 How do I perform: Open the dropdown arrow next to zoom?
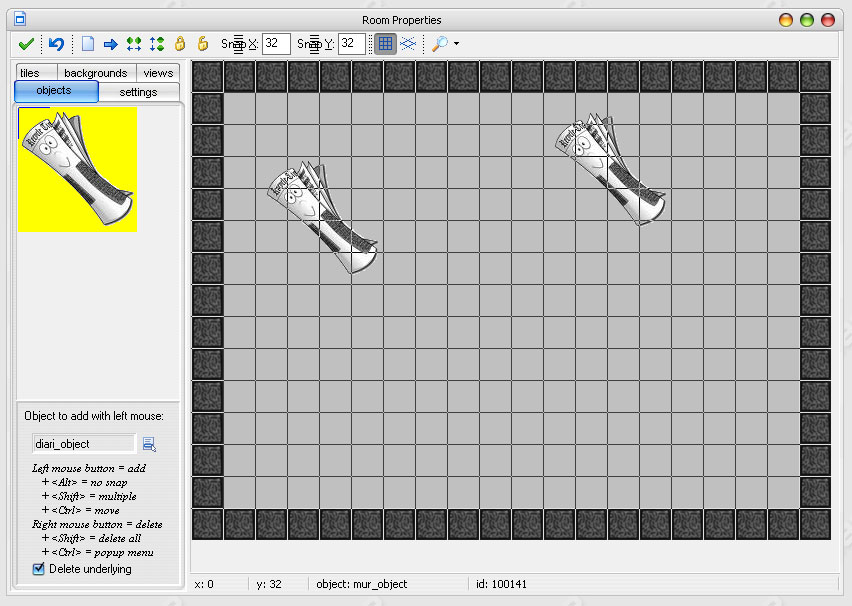pyautogui.click(x=457, y=44)
